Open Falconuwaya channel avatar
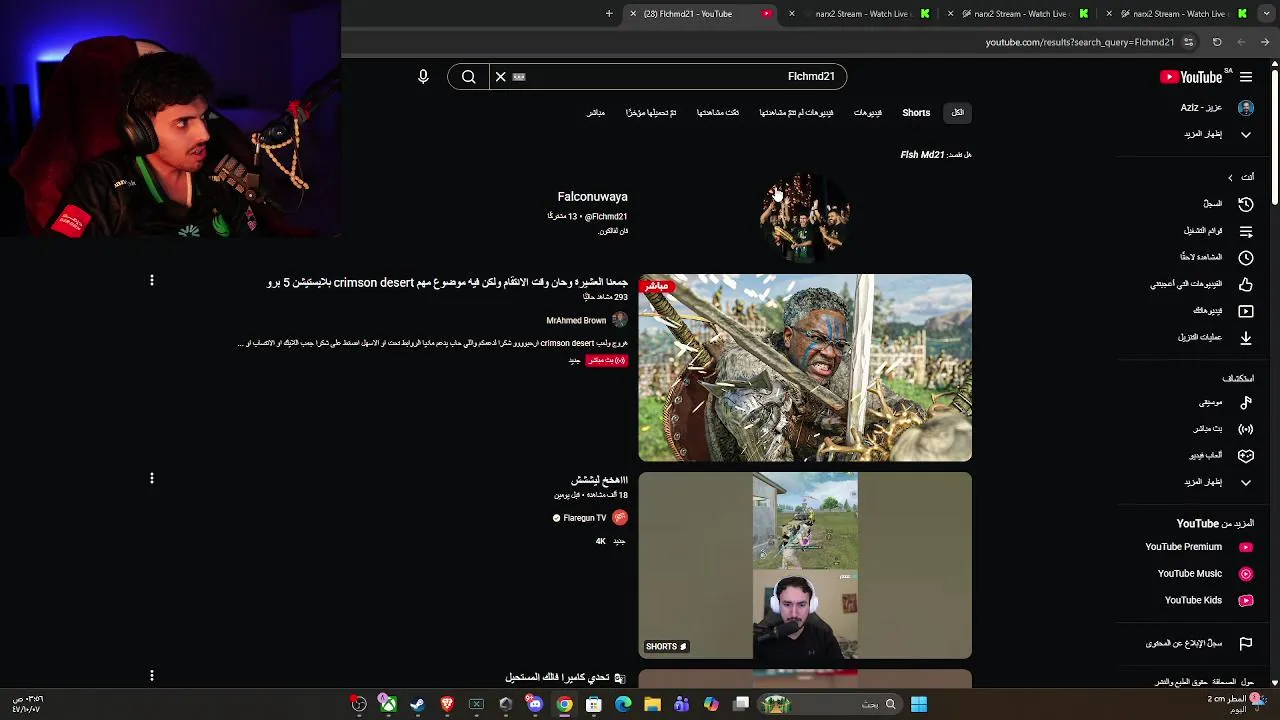 click(805, 217)
